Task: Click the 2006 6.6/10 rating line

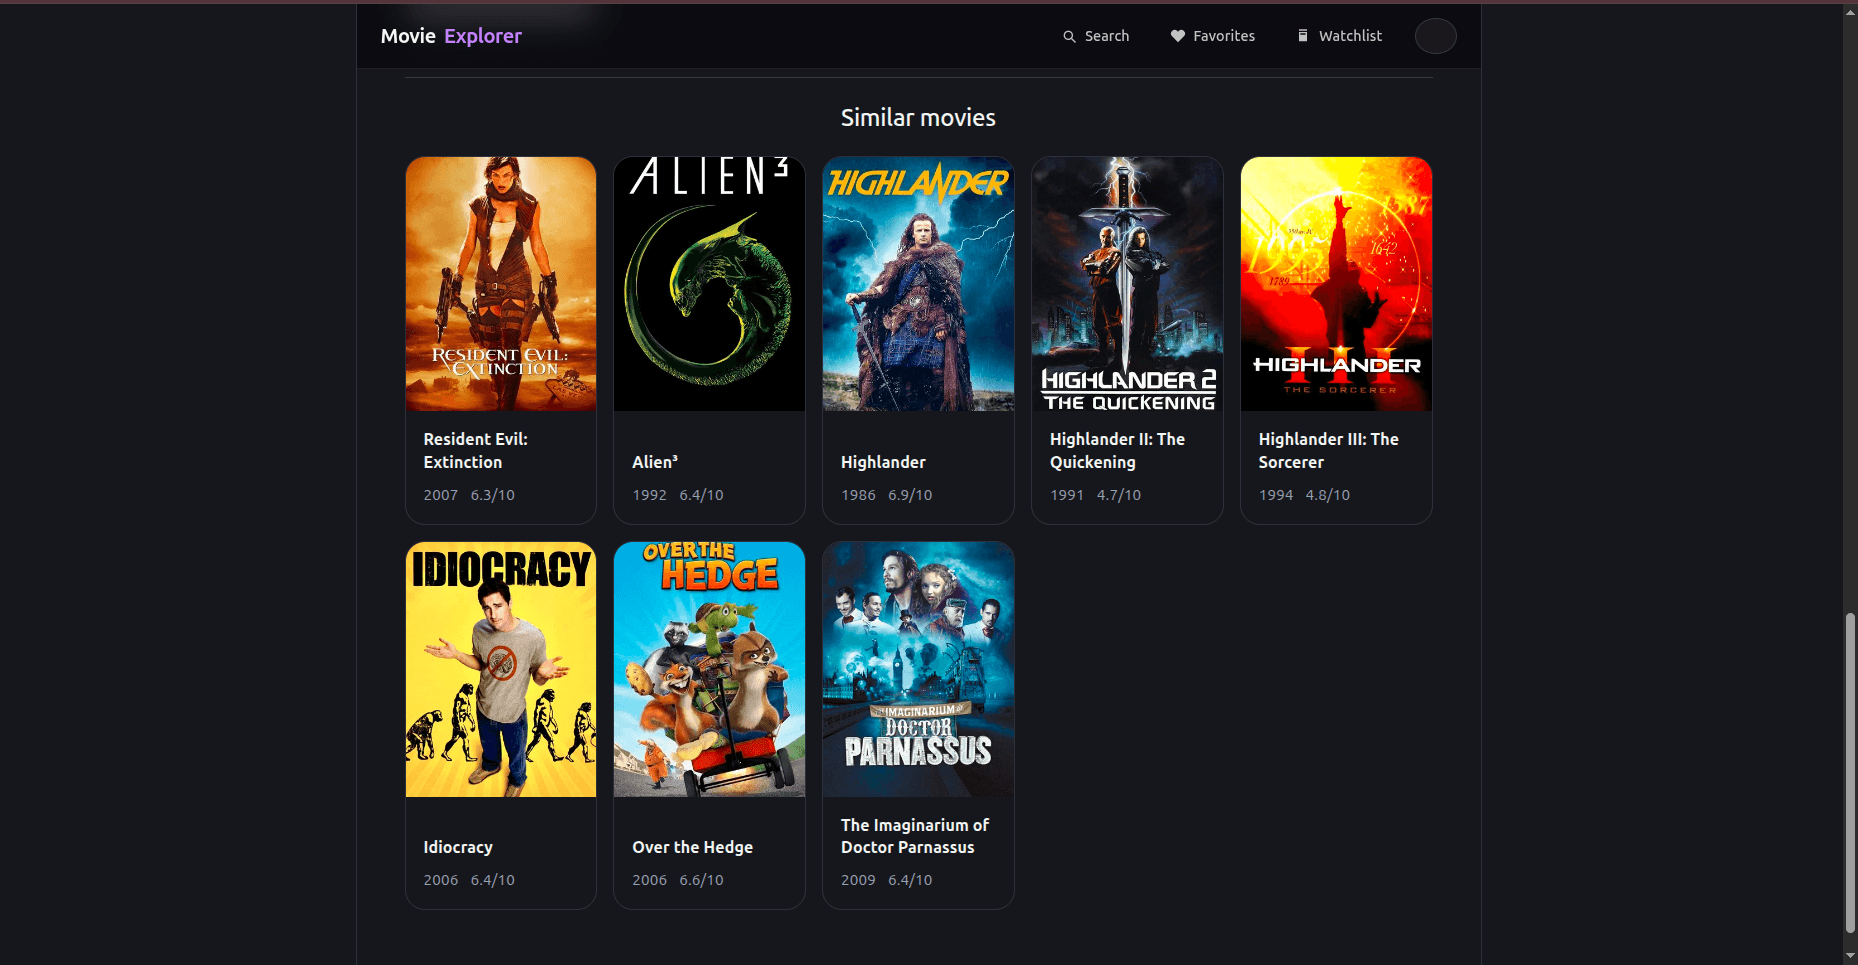Action: pyautogui.click(x=678, y=880)
